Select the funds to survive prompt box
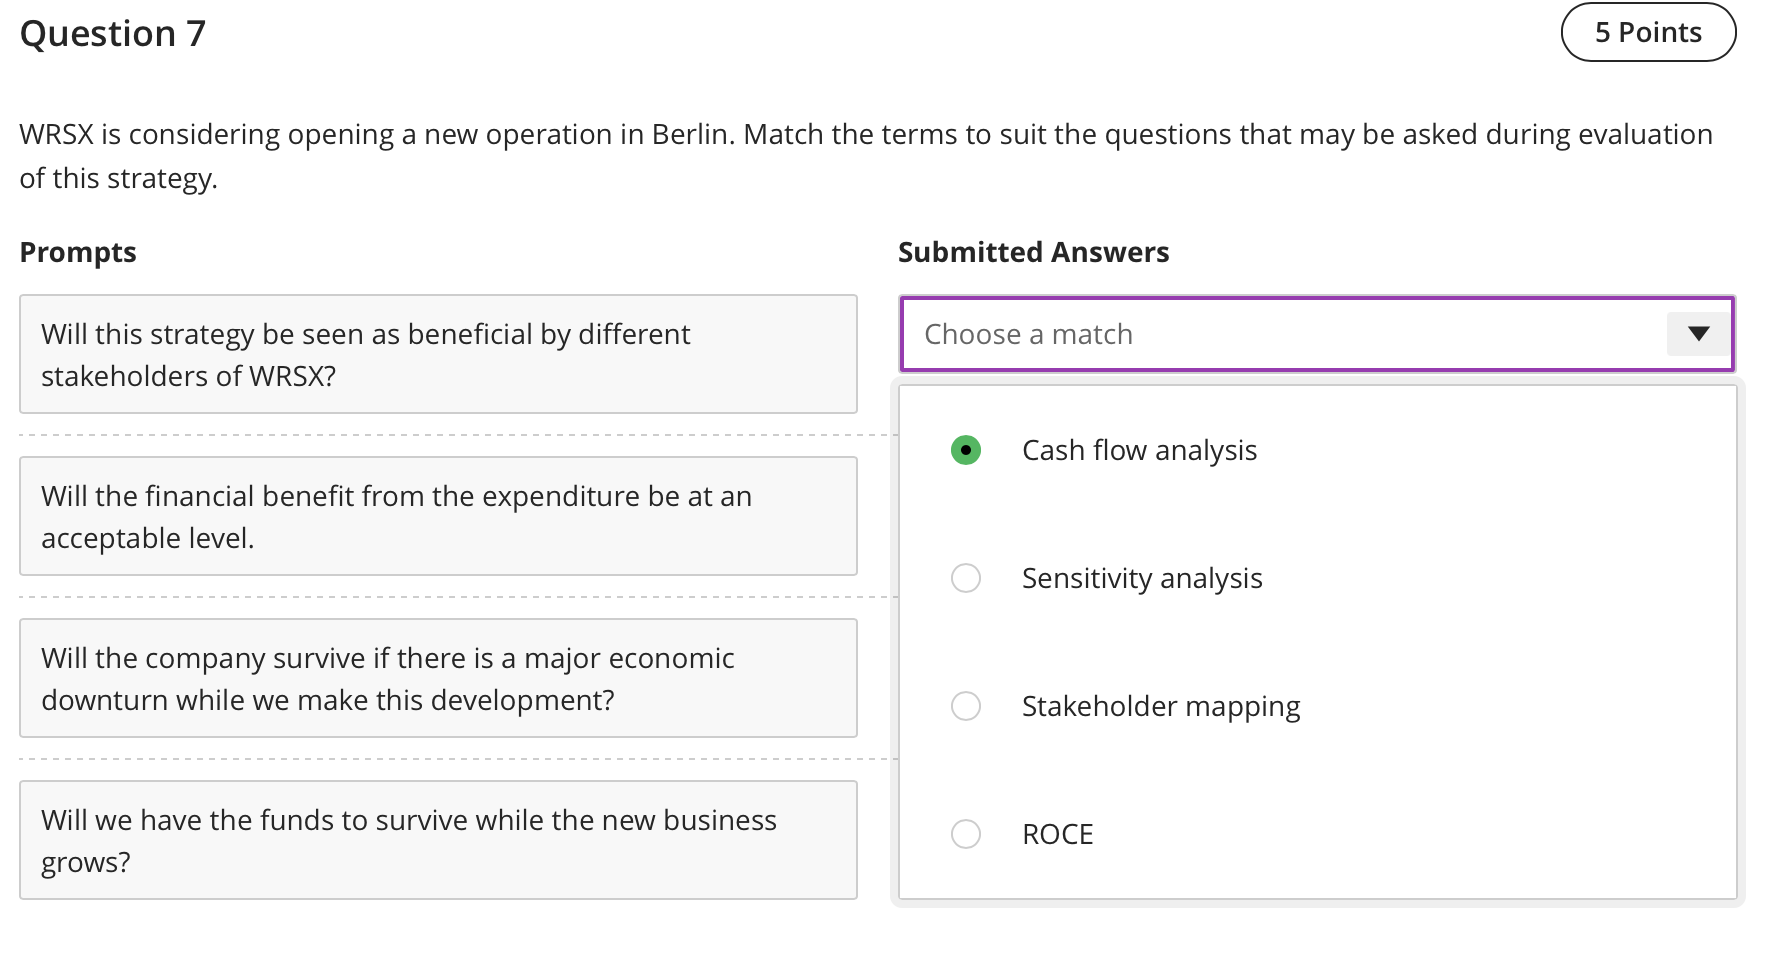Viewport: 1792px width, 965px height. (x=438, y=840)
